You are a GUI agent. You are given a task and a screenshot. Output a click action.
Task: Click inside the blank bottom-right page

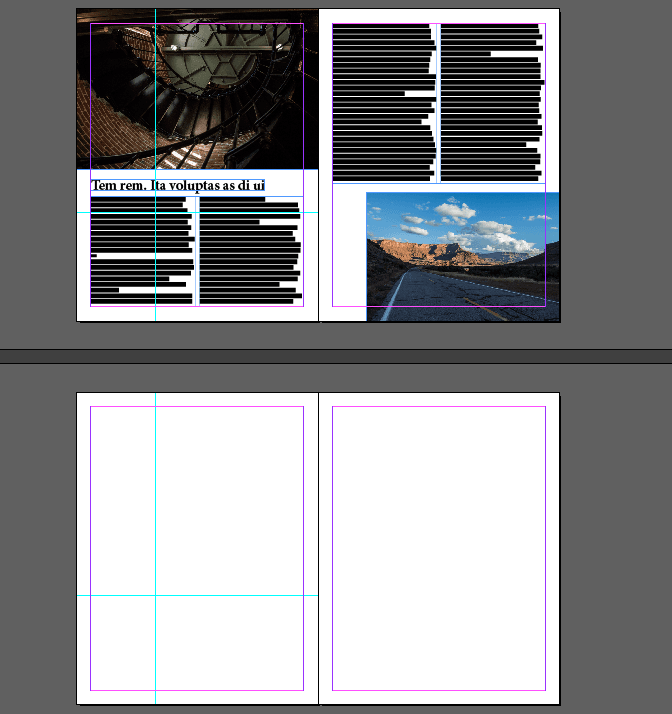tap(439, 548)
